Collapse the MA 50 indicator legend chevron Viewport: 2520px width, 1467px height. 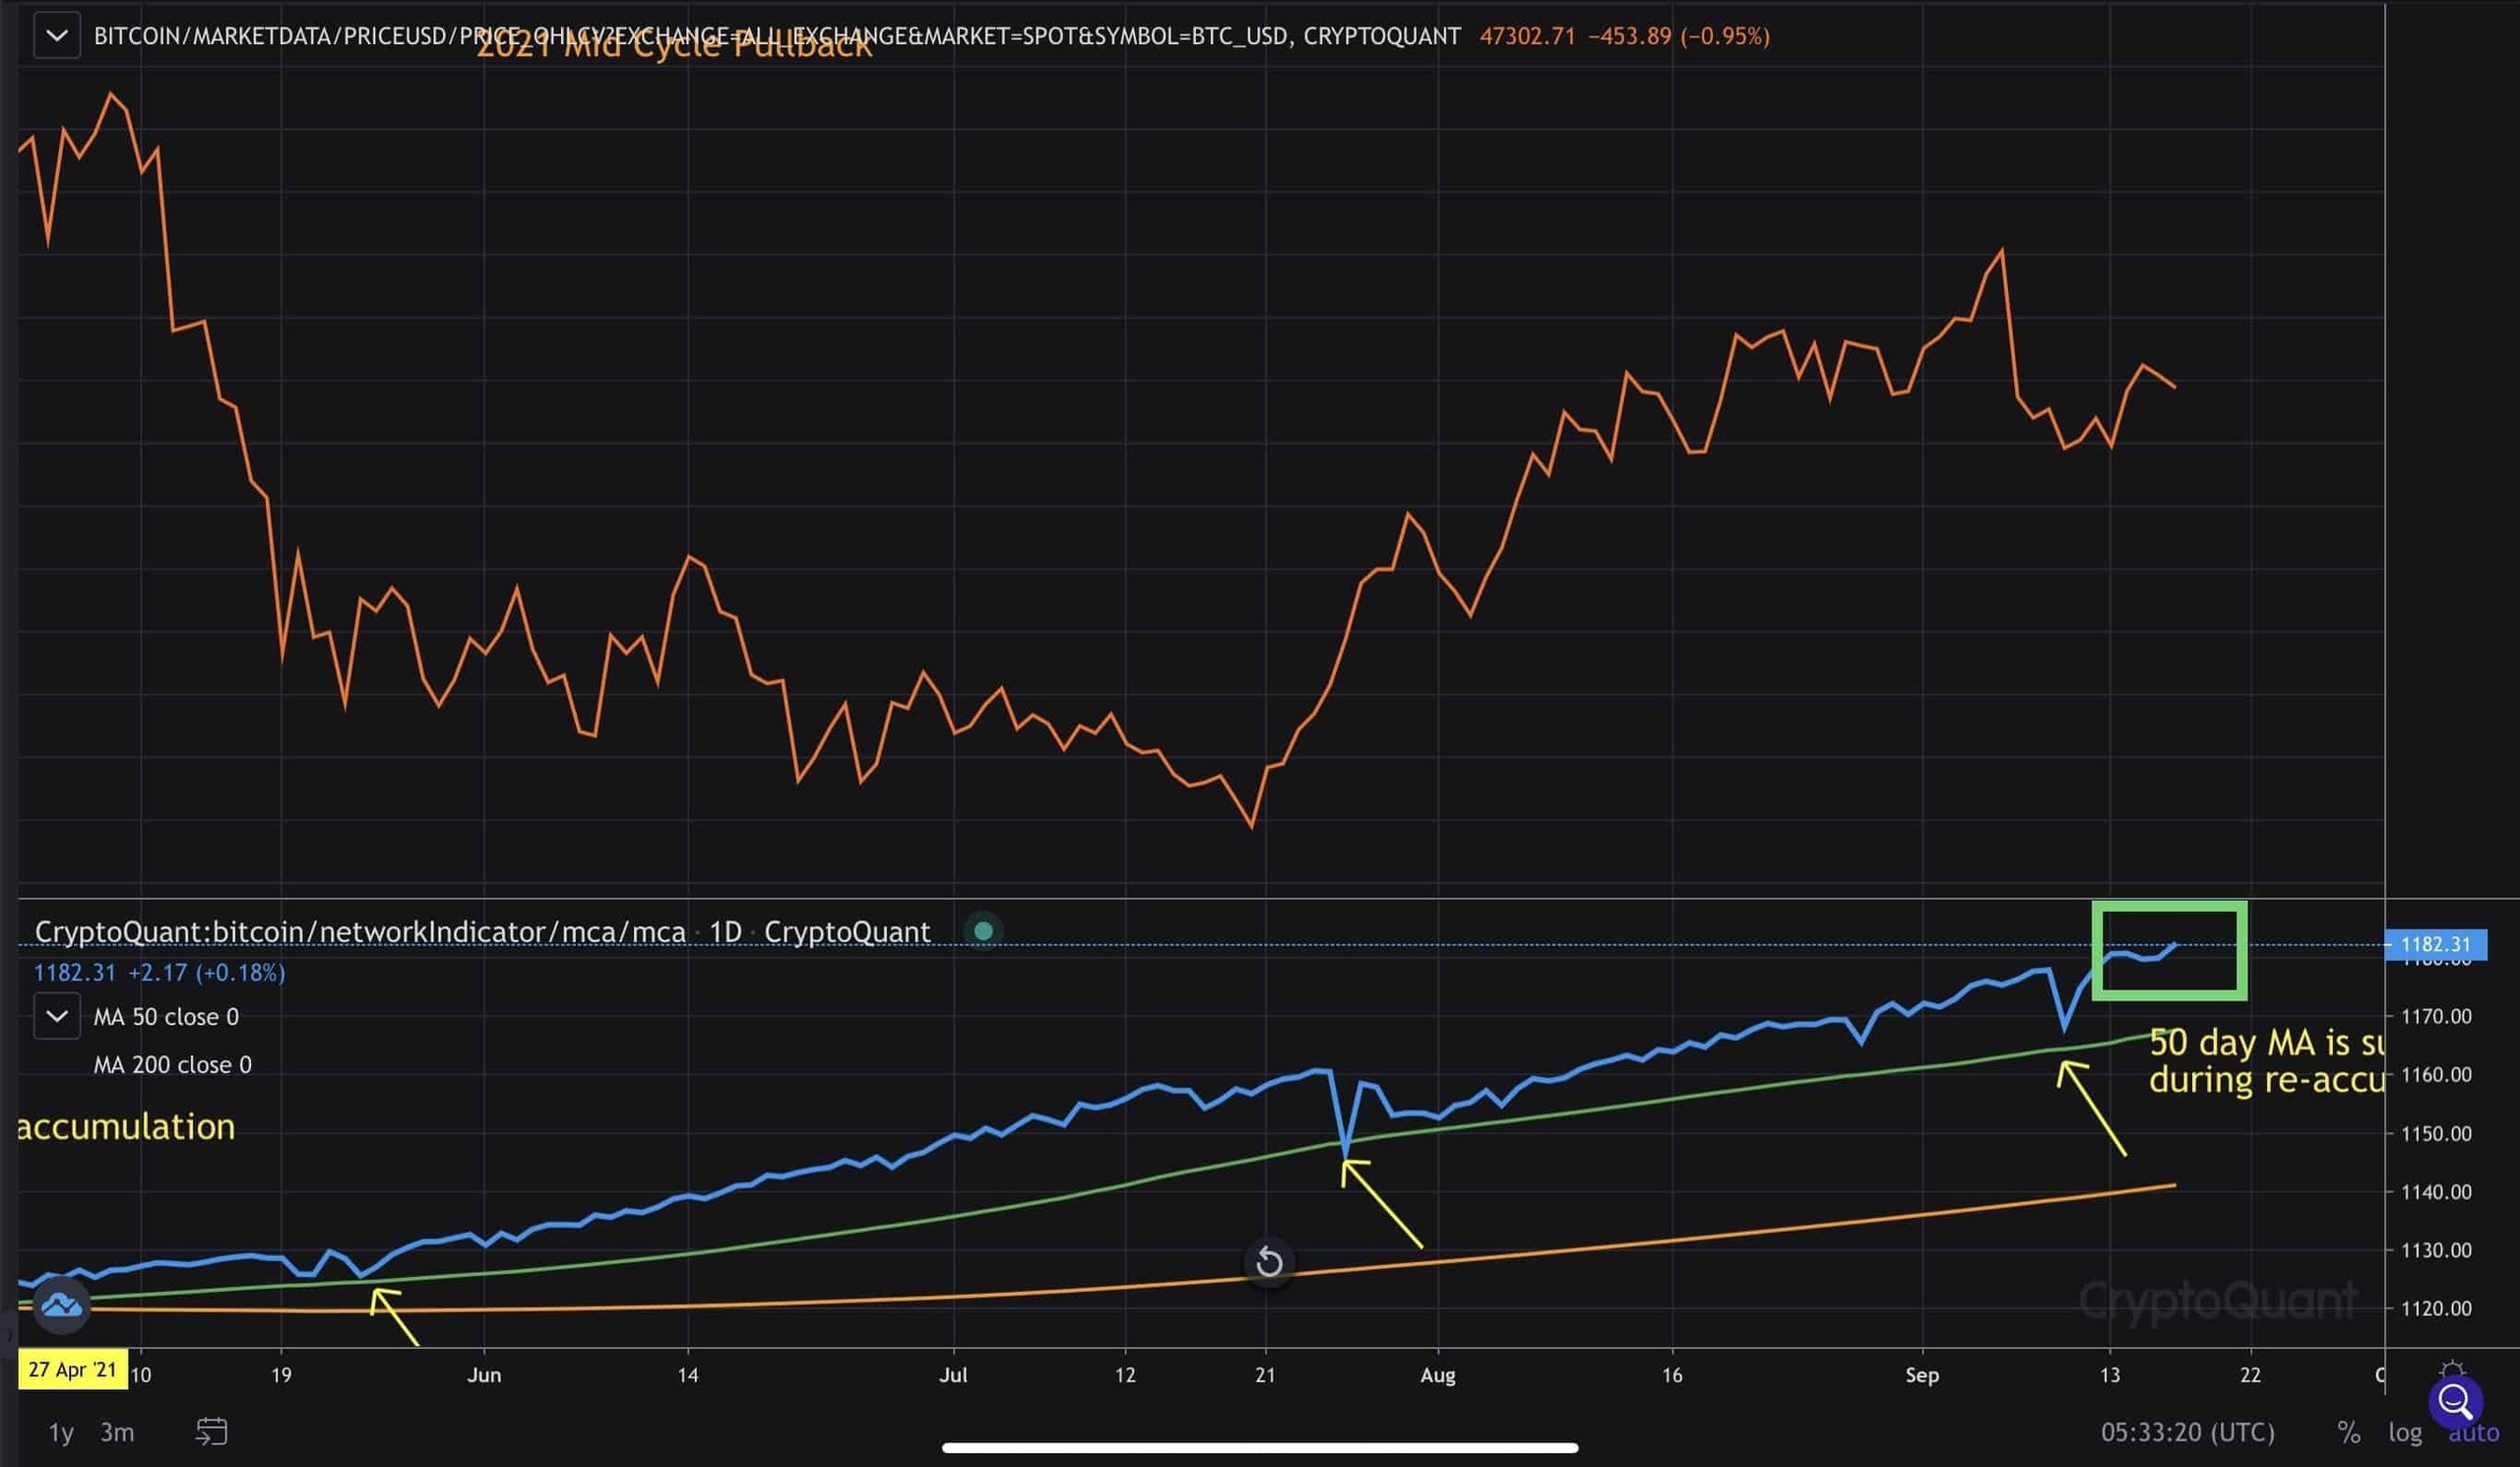(x=57, y=1017)
